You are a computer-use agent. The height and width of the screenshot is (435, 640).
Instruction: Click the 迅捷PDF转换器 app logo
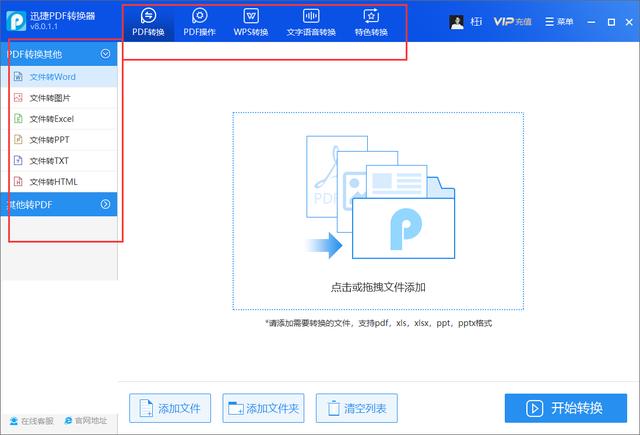point(16,20)
